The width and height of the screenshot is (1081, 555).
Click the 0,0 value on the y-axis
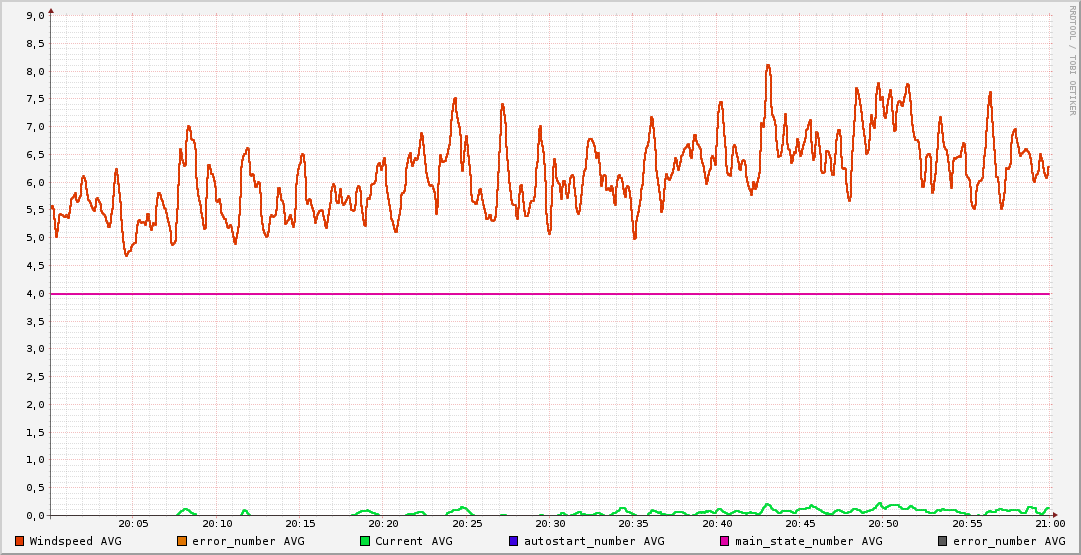coord(33,516)
